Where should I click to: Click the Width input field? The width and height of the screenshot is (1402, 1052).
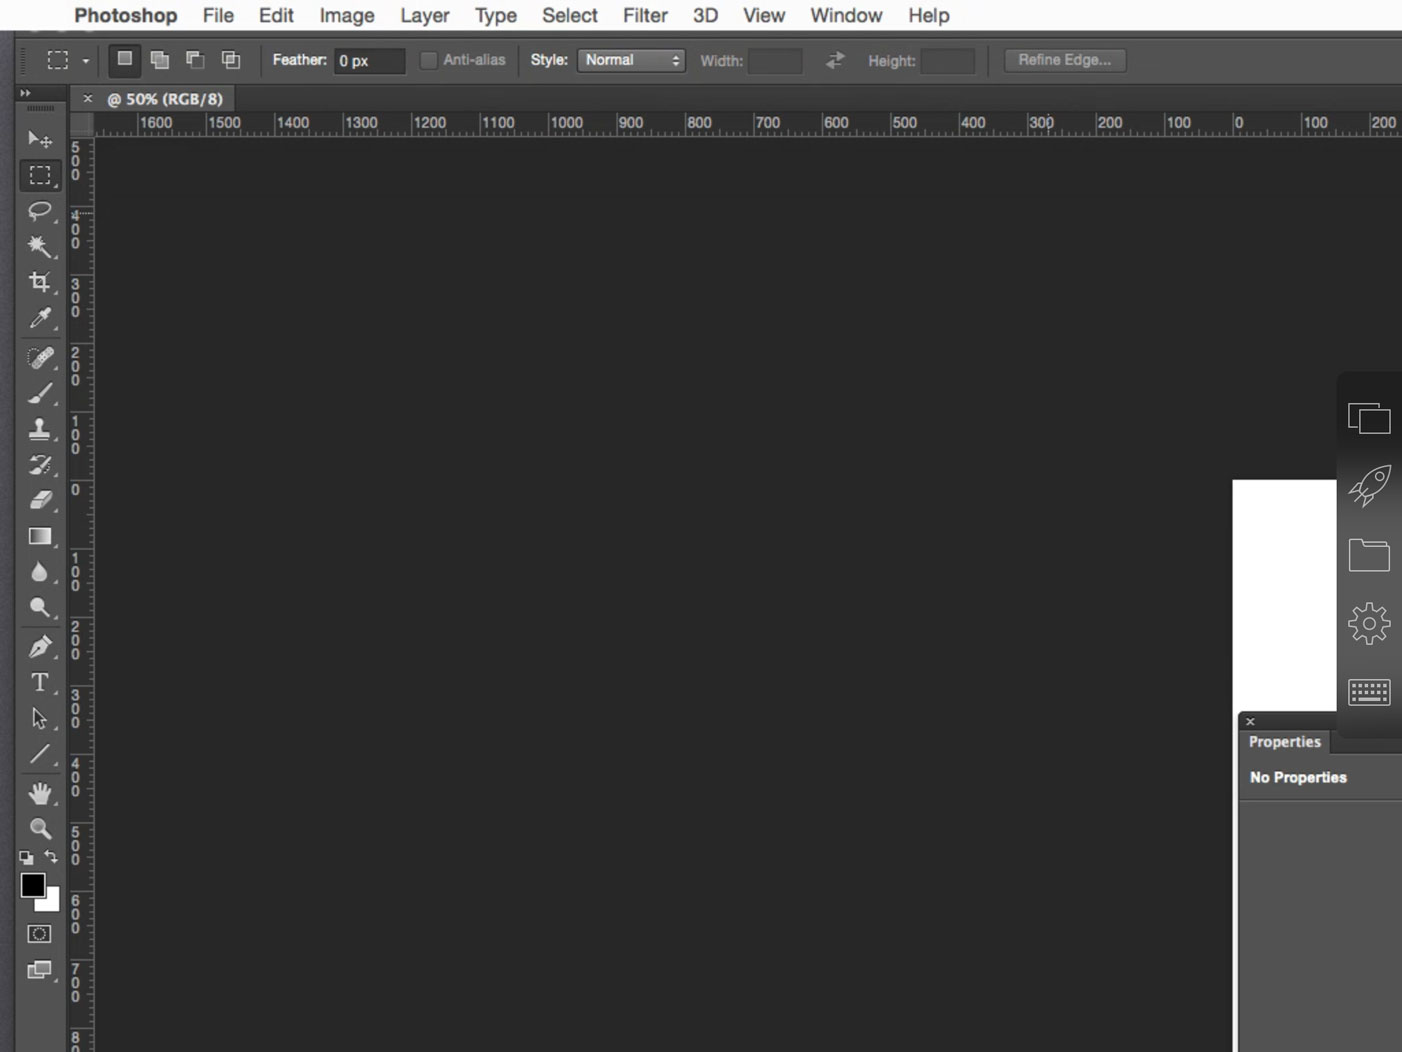(x=775, y=61)
